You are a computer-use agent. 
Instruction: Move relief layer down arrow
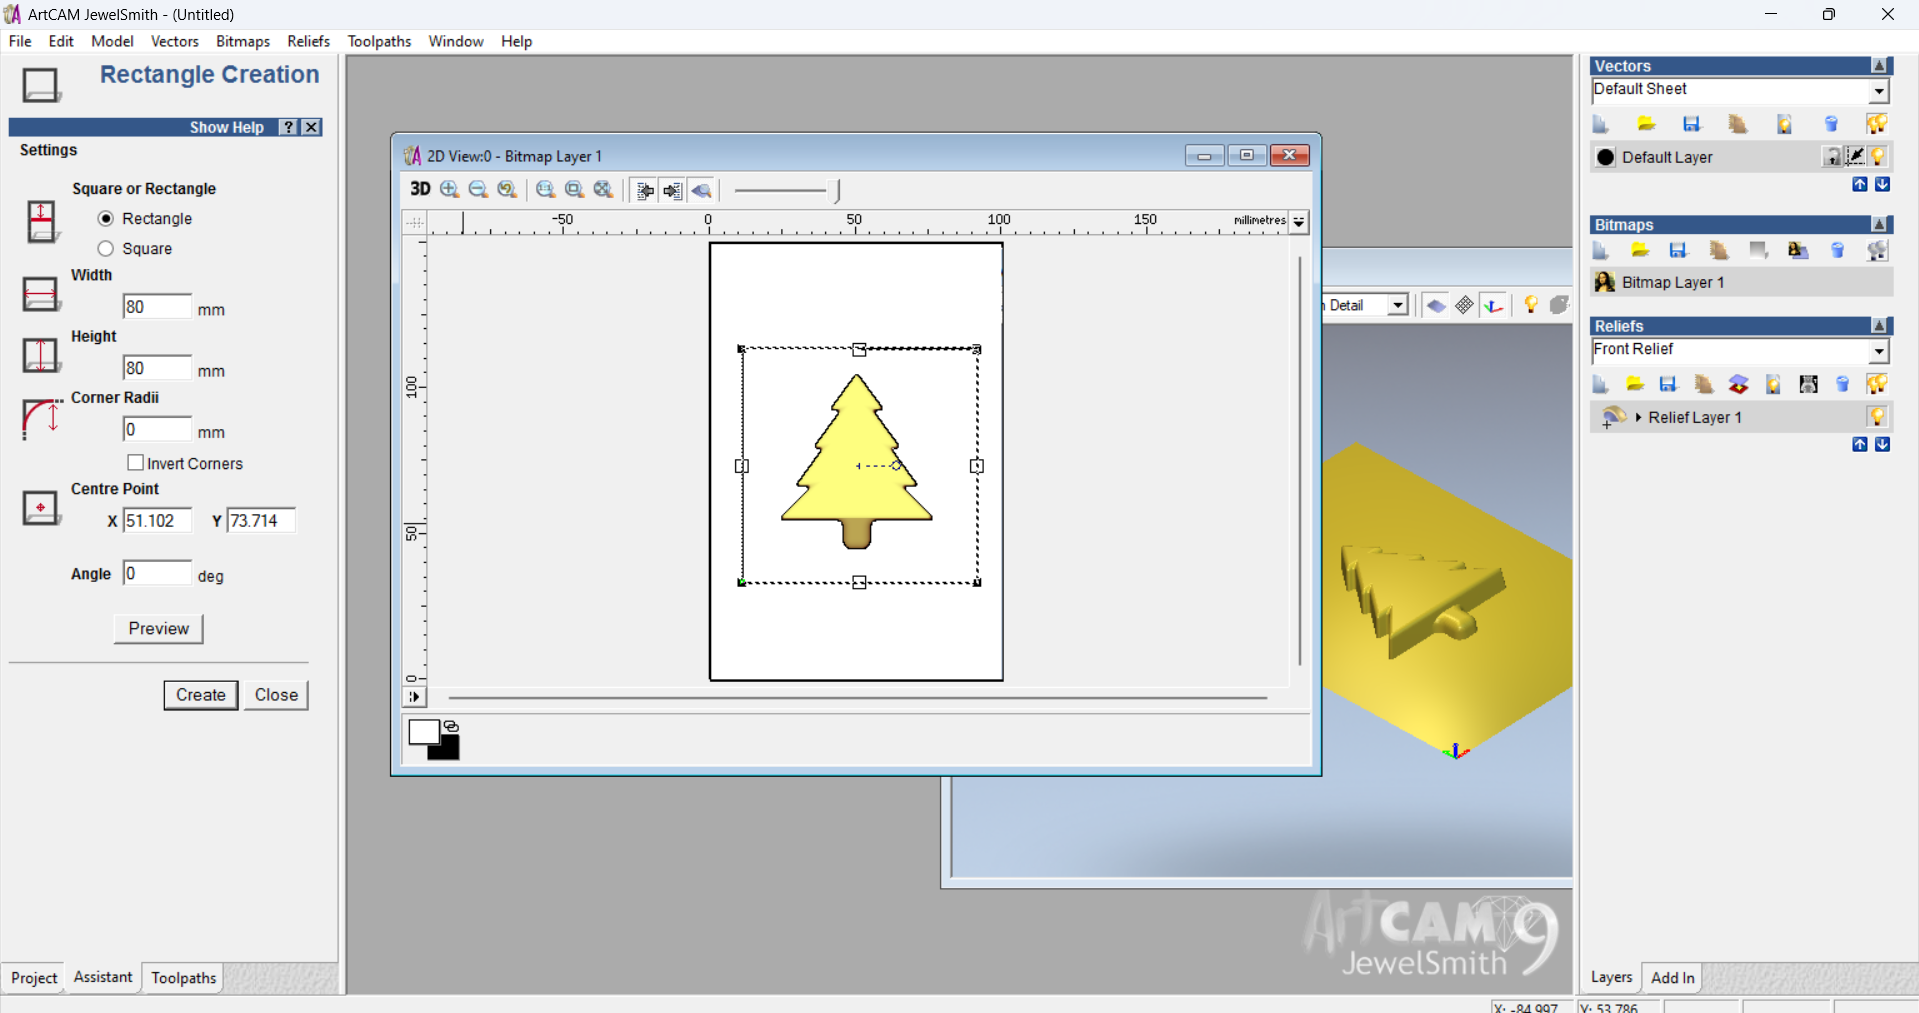tap(1882, 444)
